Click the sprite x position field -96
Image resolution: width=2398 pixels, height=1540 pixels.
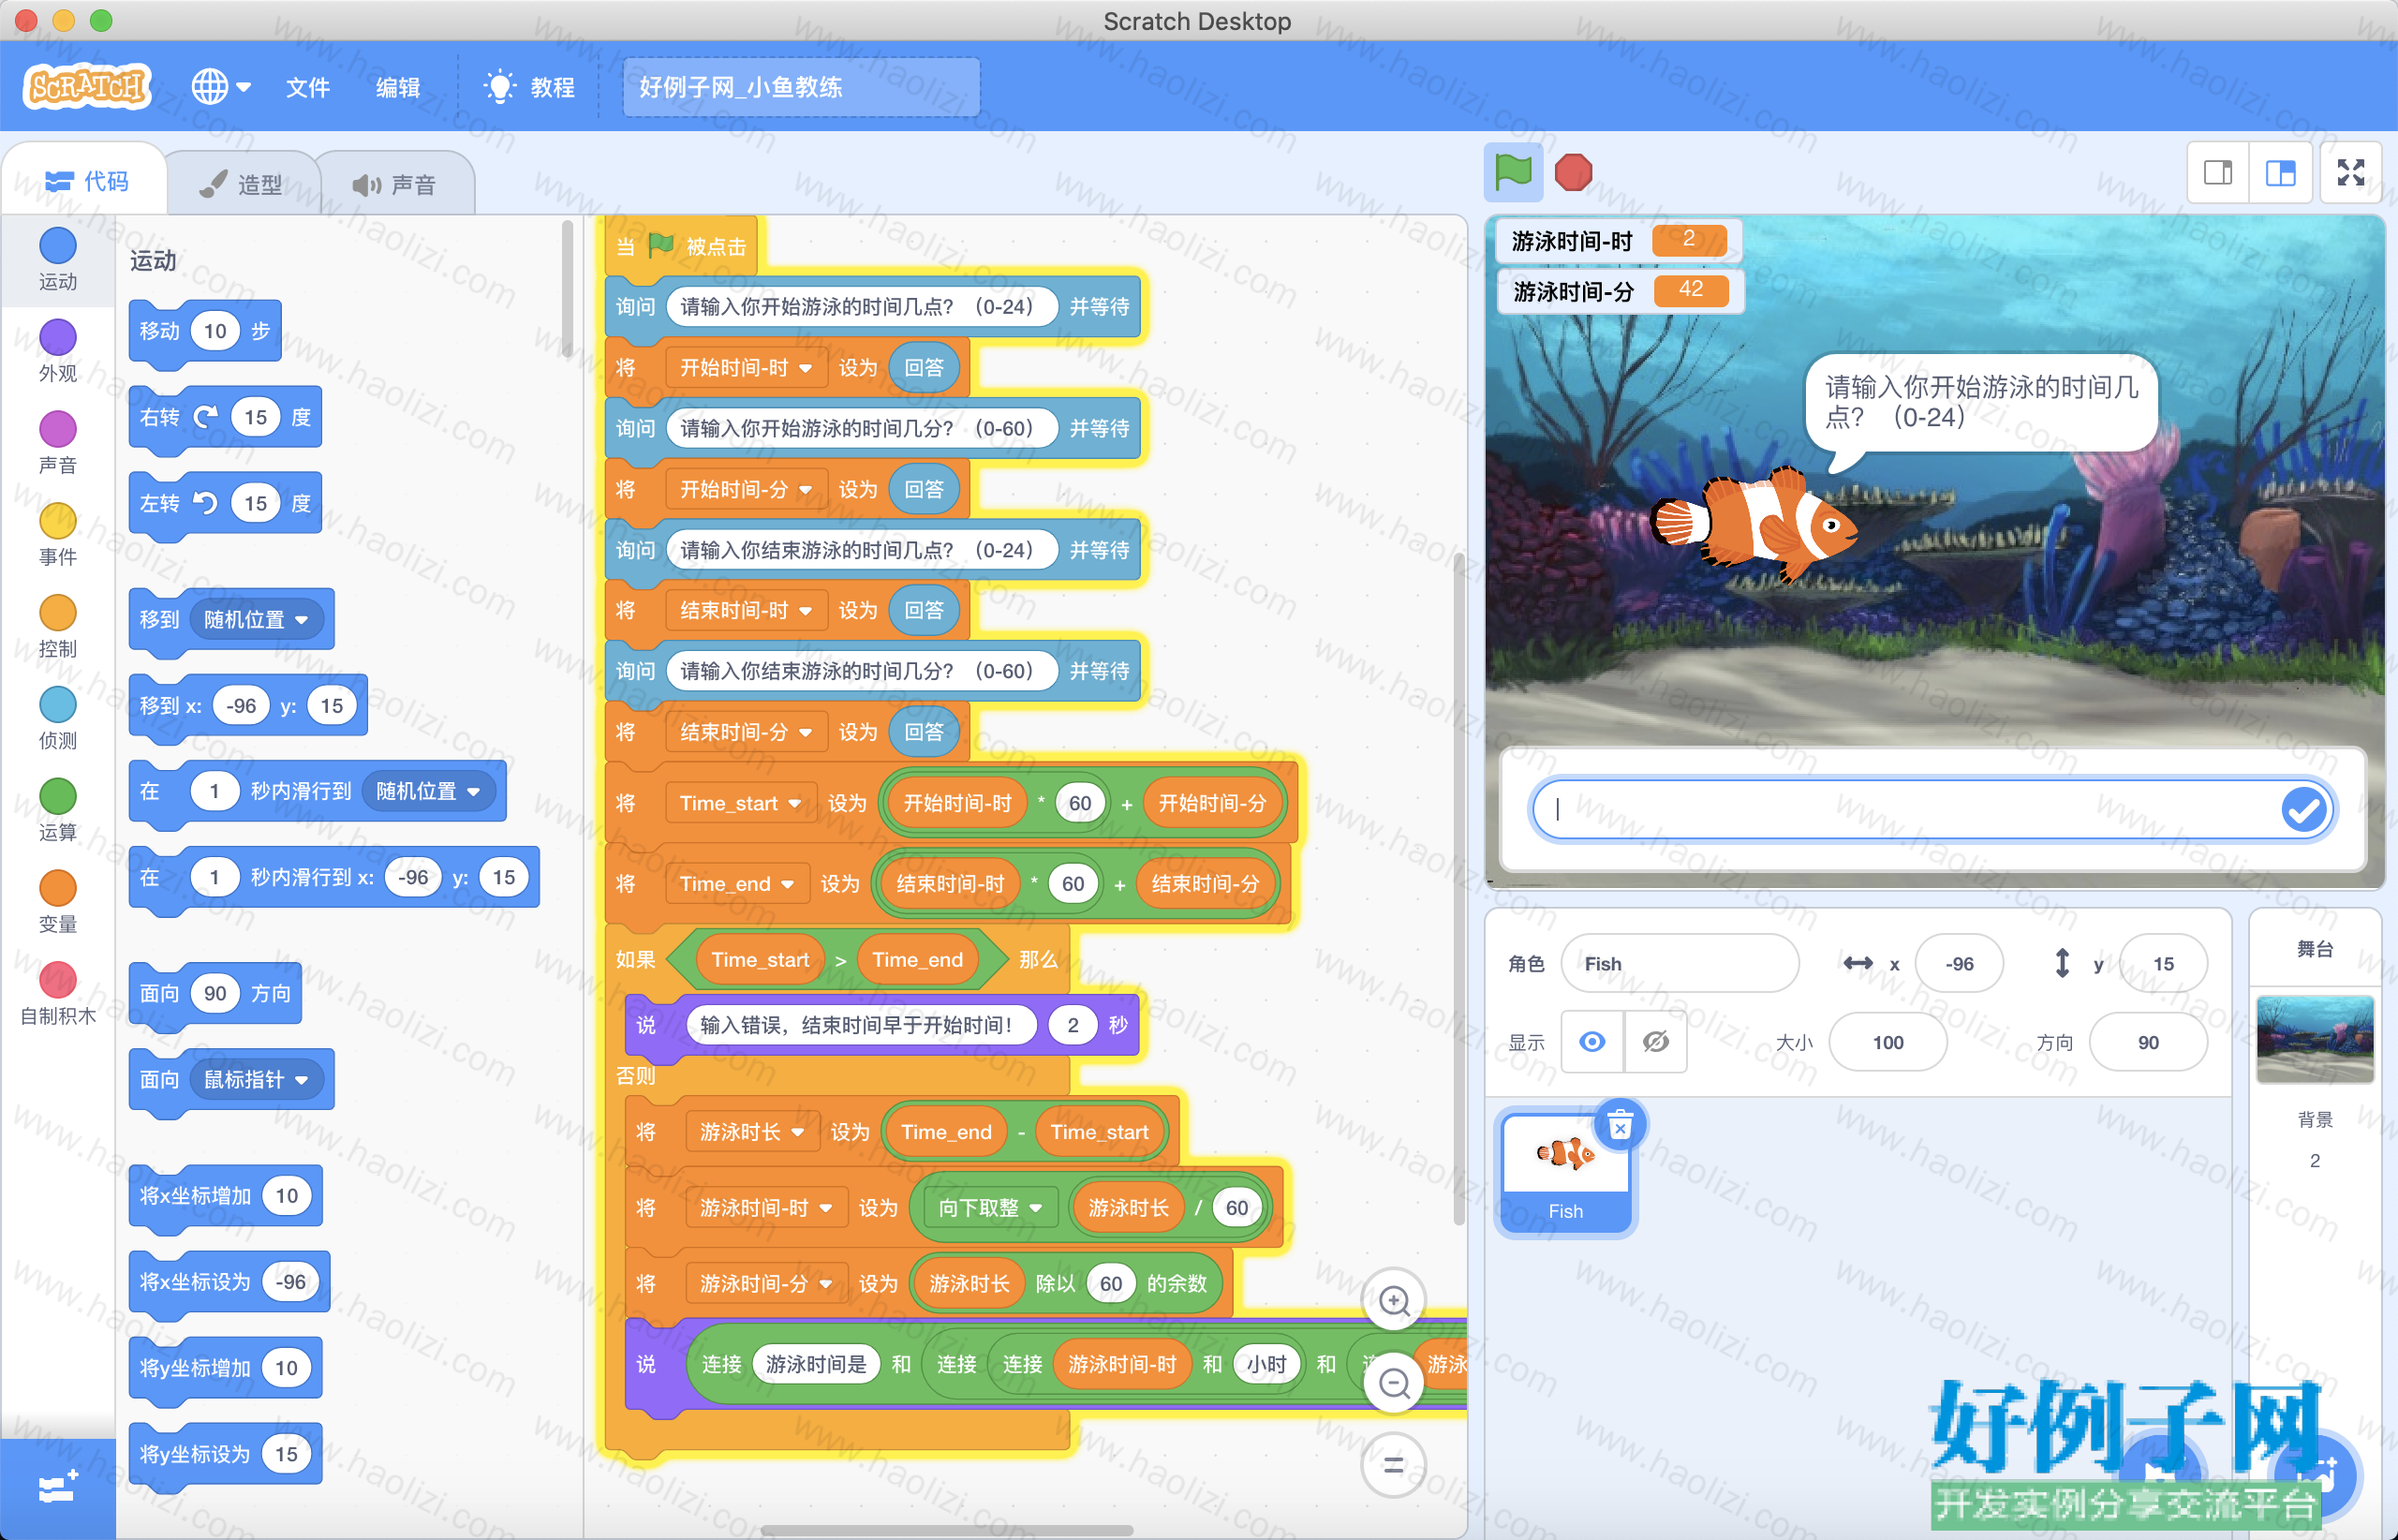pos(1959,963)
